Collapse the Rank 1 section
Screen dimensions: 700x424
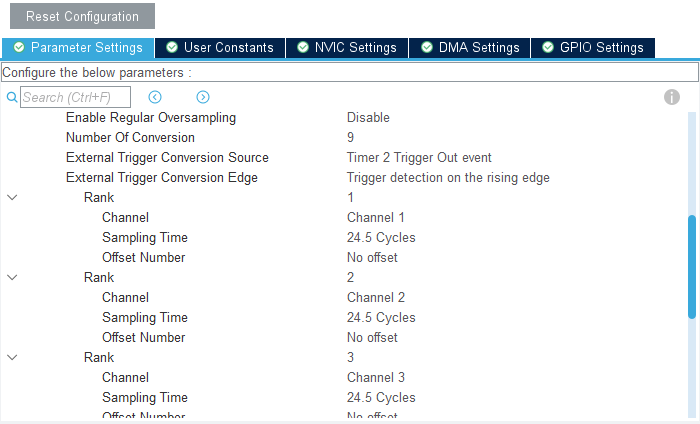(12, 197)
